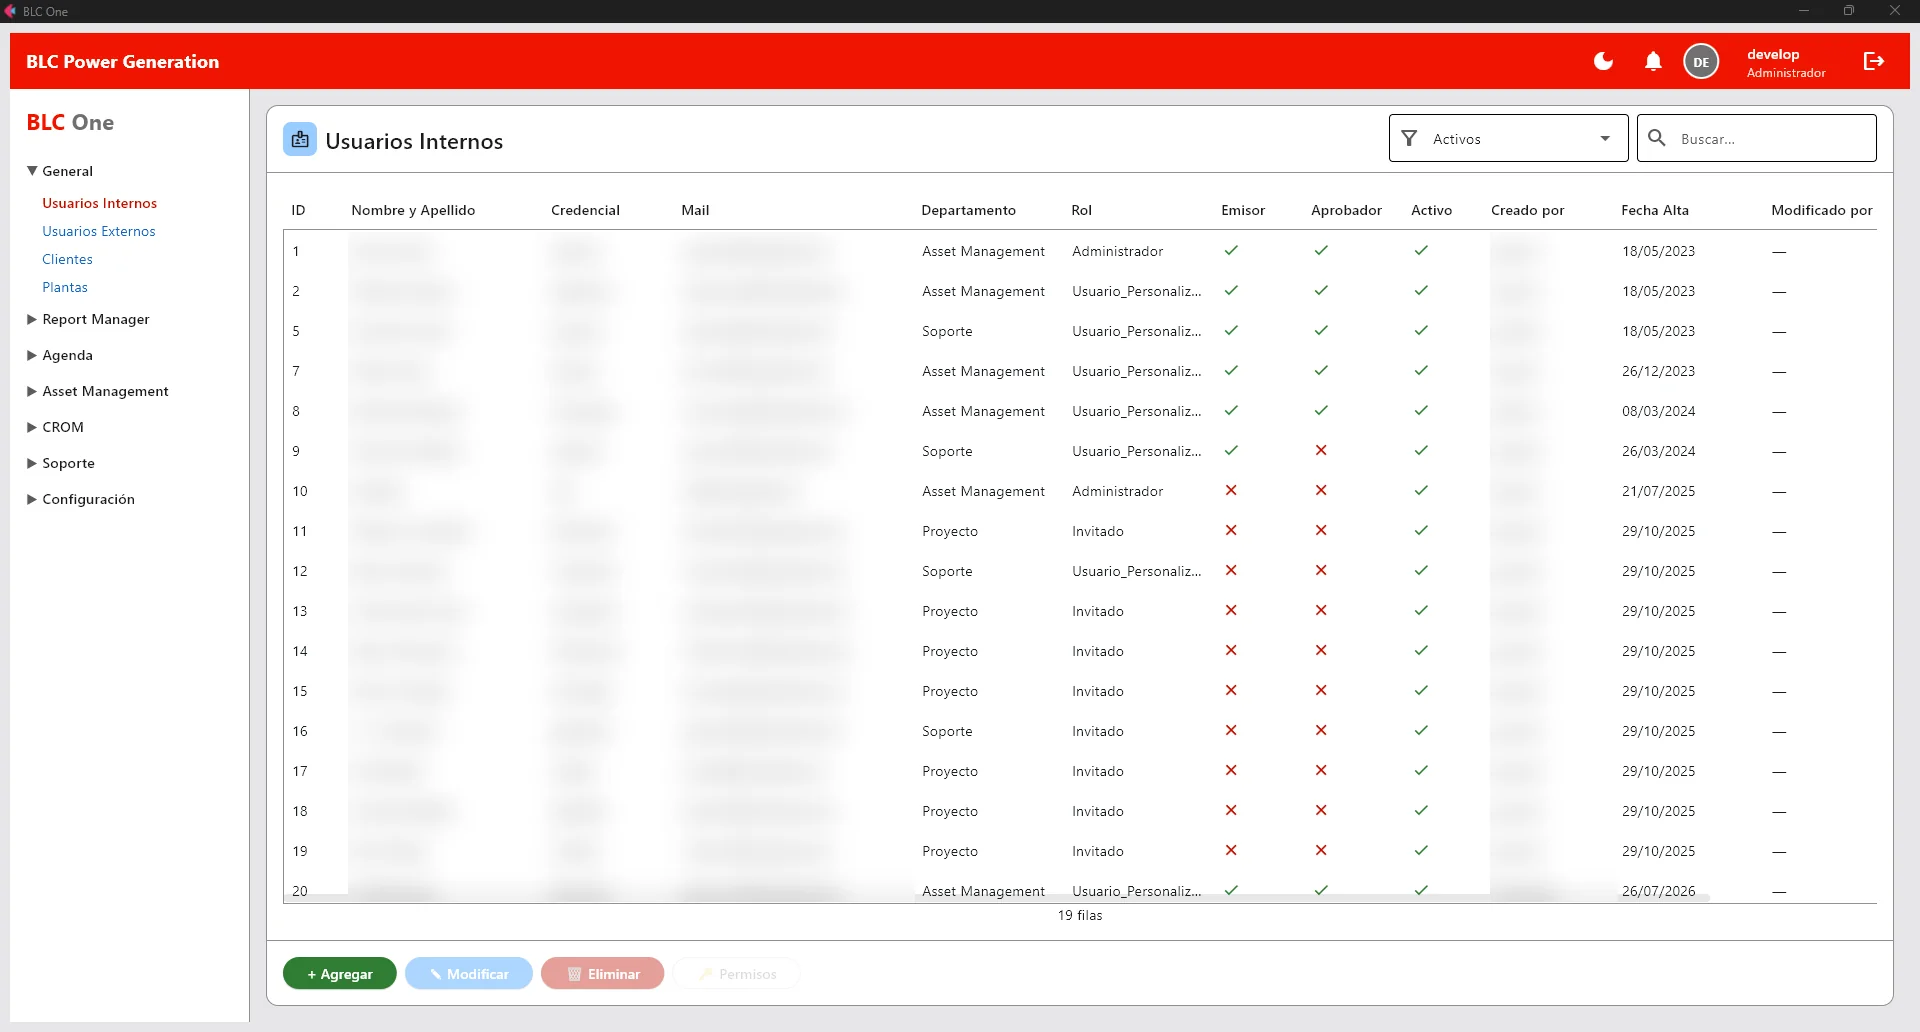Viewport: 1920px width, 1032px height.
Task: Expand the CROM section
Action: click(56, 427)
